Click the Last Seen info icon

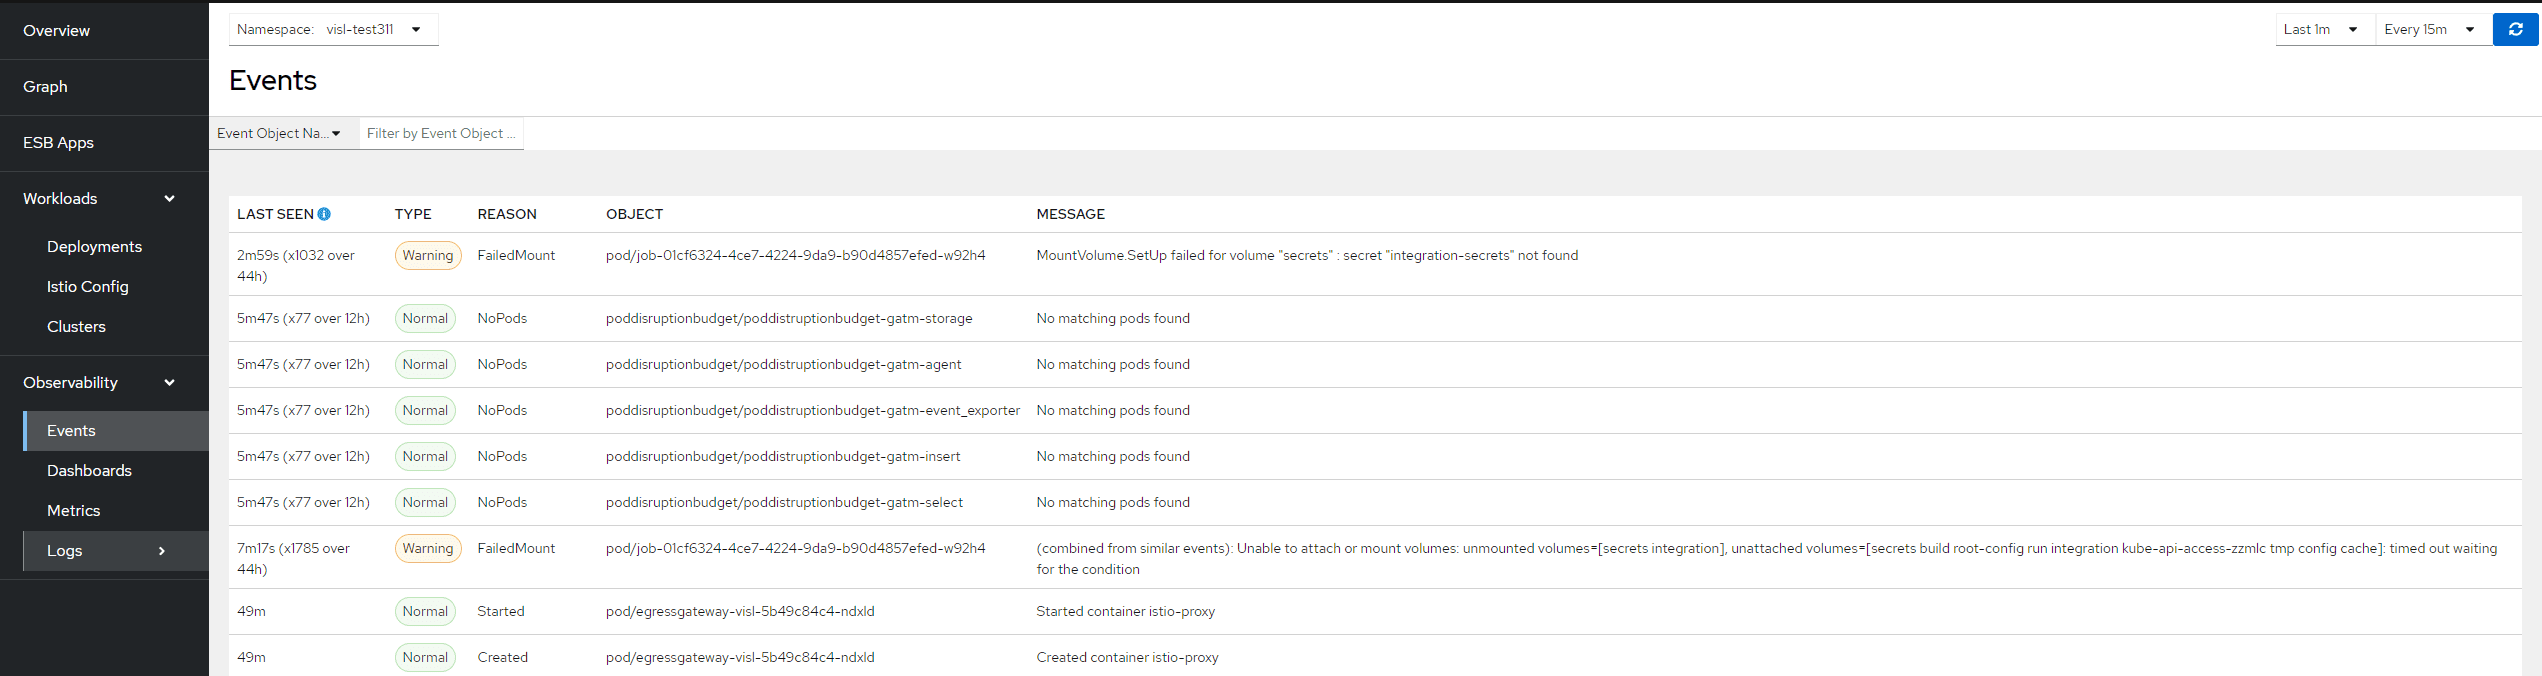pos(324,214)
